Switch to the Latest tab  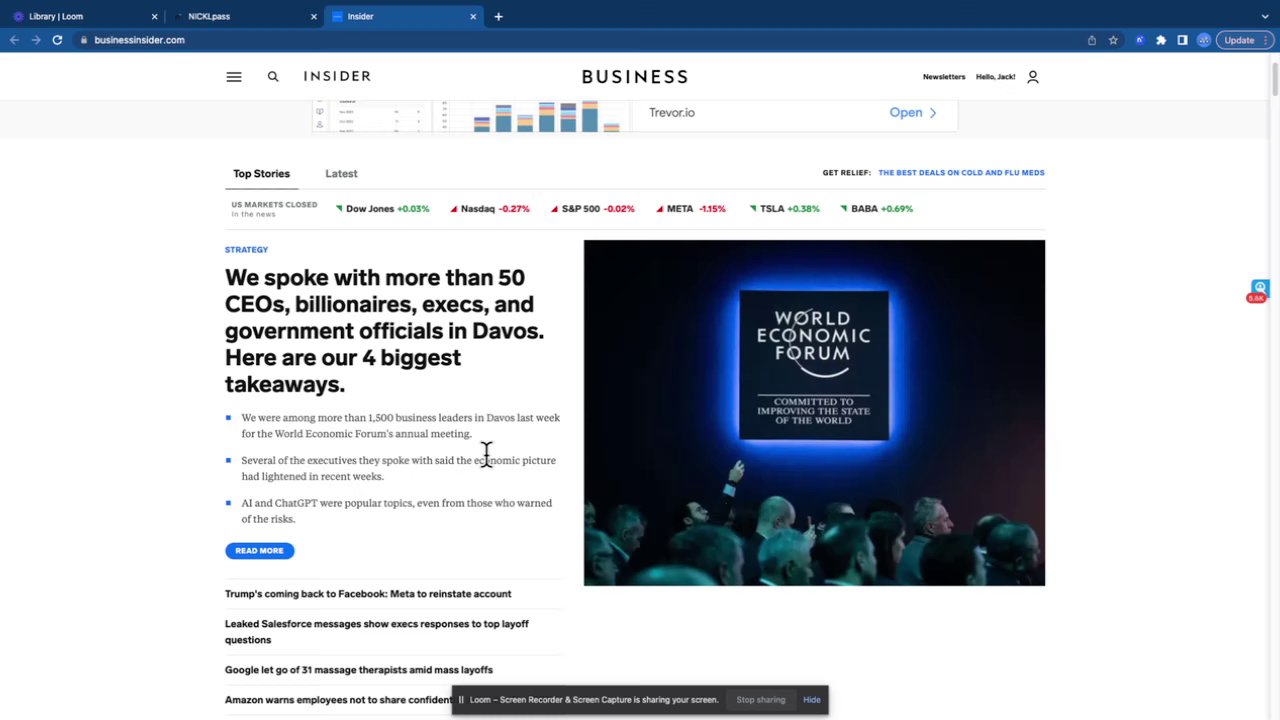341,174
